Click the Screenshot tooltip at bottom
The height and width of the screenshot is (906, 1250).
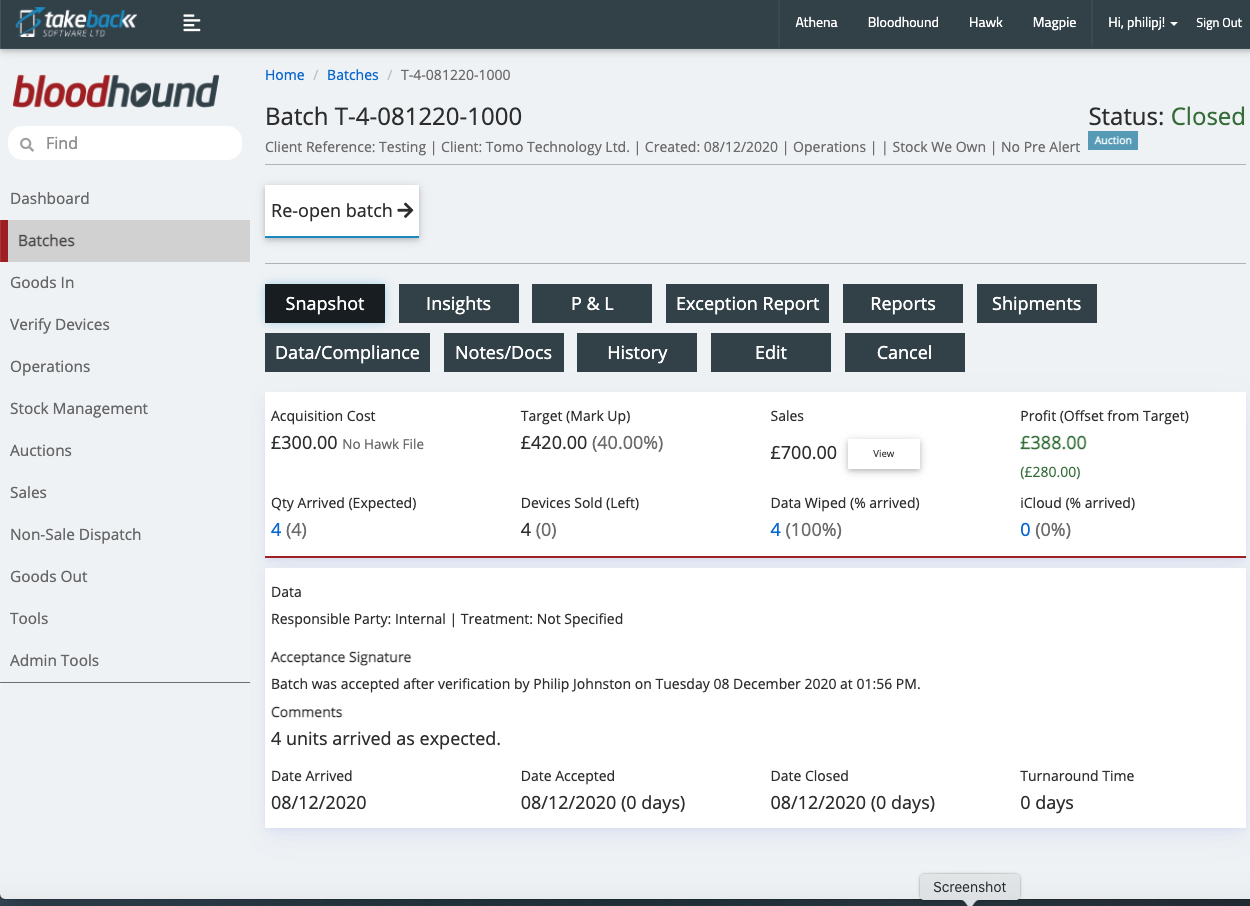970,887
